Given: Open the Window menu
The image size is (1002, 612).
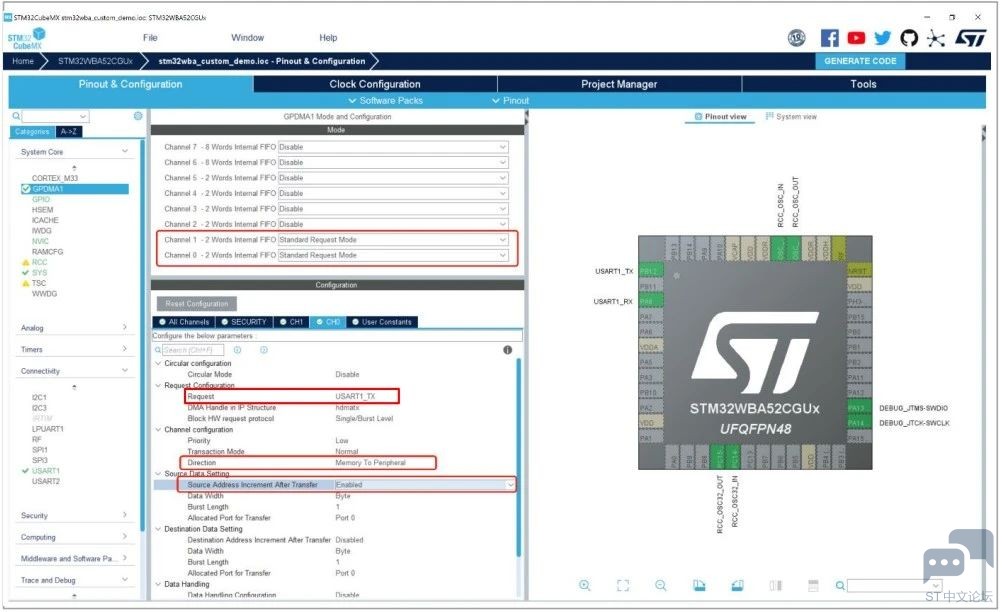Looking at the screenshot, I should [247, 38].
